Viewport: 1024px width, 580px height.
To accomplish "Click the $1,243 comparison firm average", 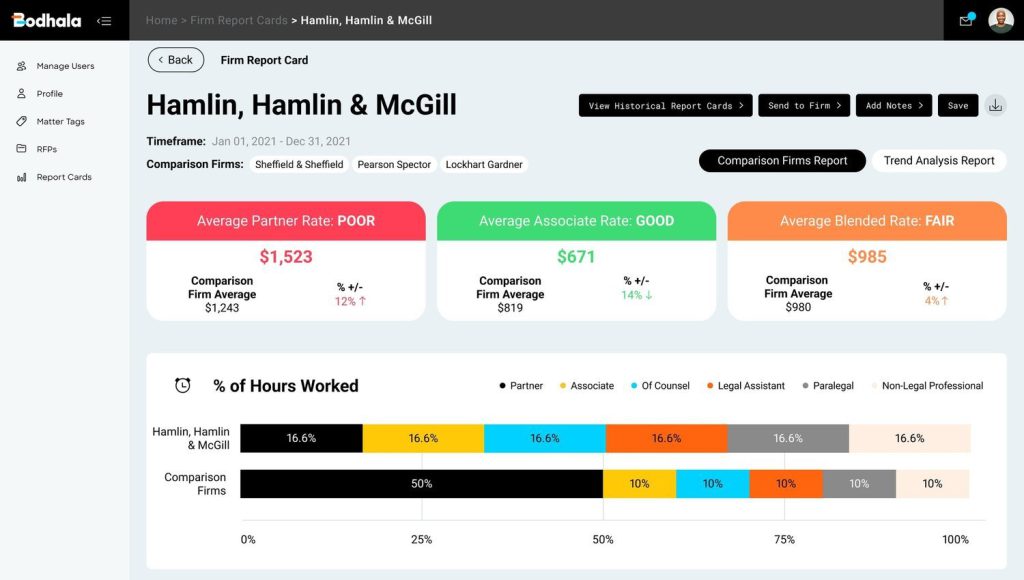I will tap(222, 308).
